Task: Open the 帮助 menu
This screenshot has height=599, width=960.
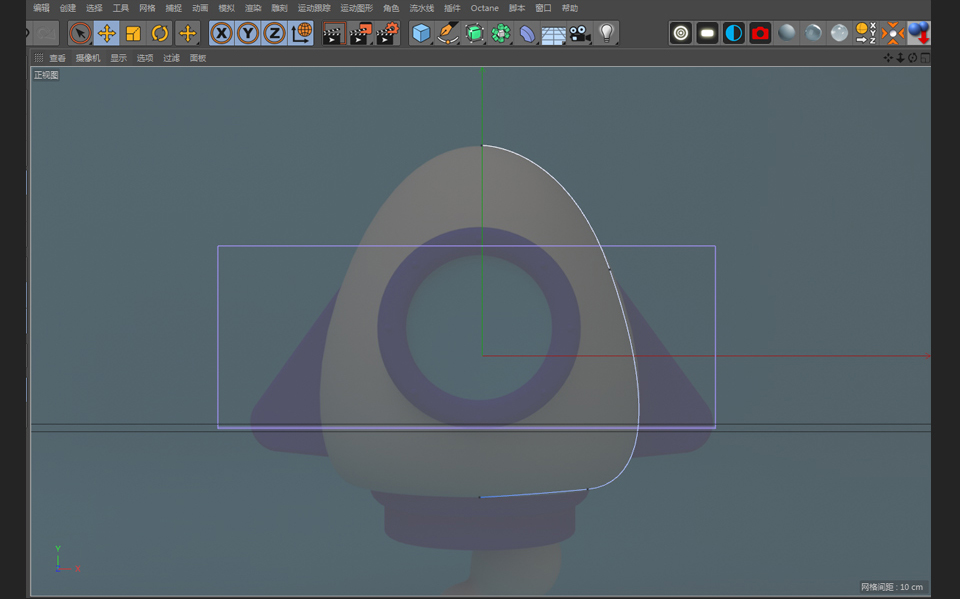Action: (569, 8)
